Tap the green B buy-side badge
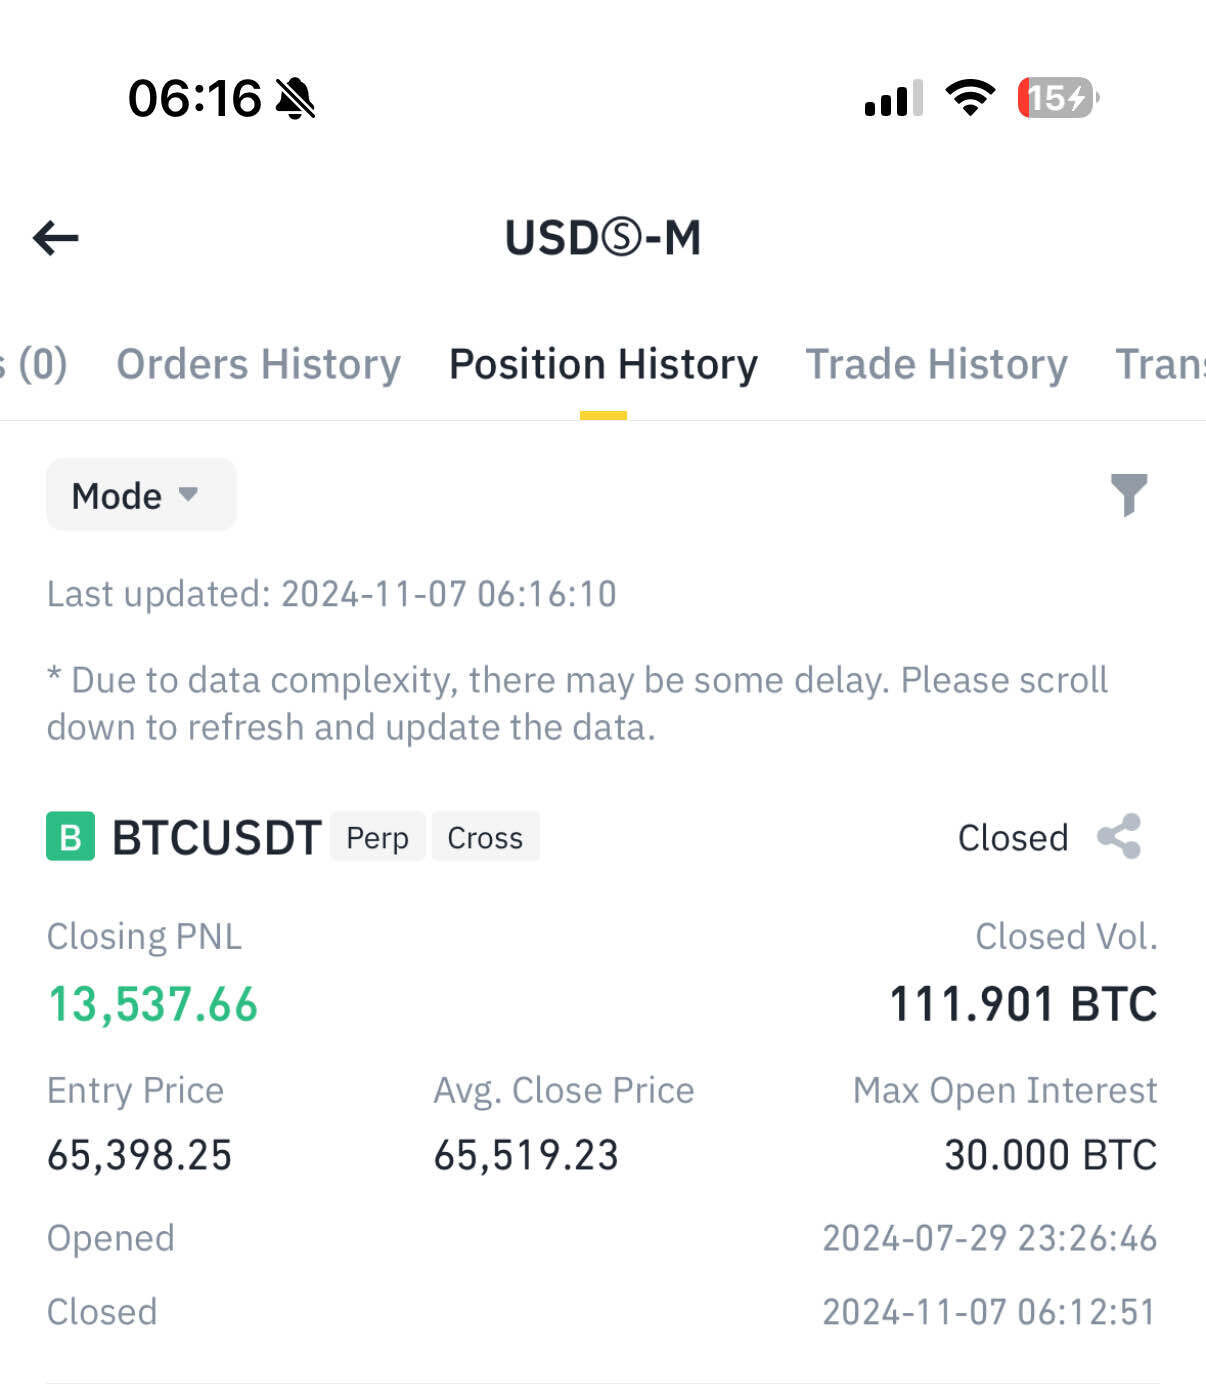Image resolution: width=1206 pixels, height=1392 pixels. click(x=71, y=837)
